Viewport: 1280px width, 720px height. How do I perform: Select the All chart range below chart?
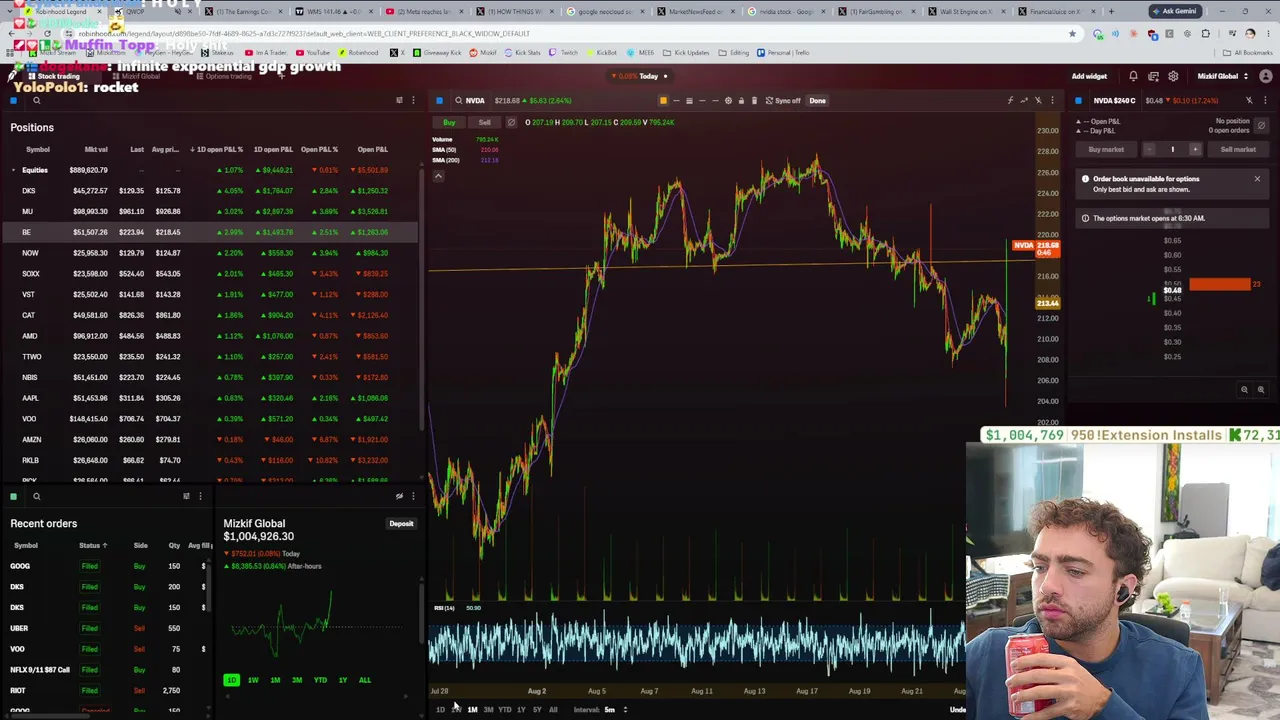[x=553, y=710]
